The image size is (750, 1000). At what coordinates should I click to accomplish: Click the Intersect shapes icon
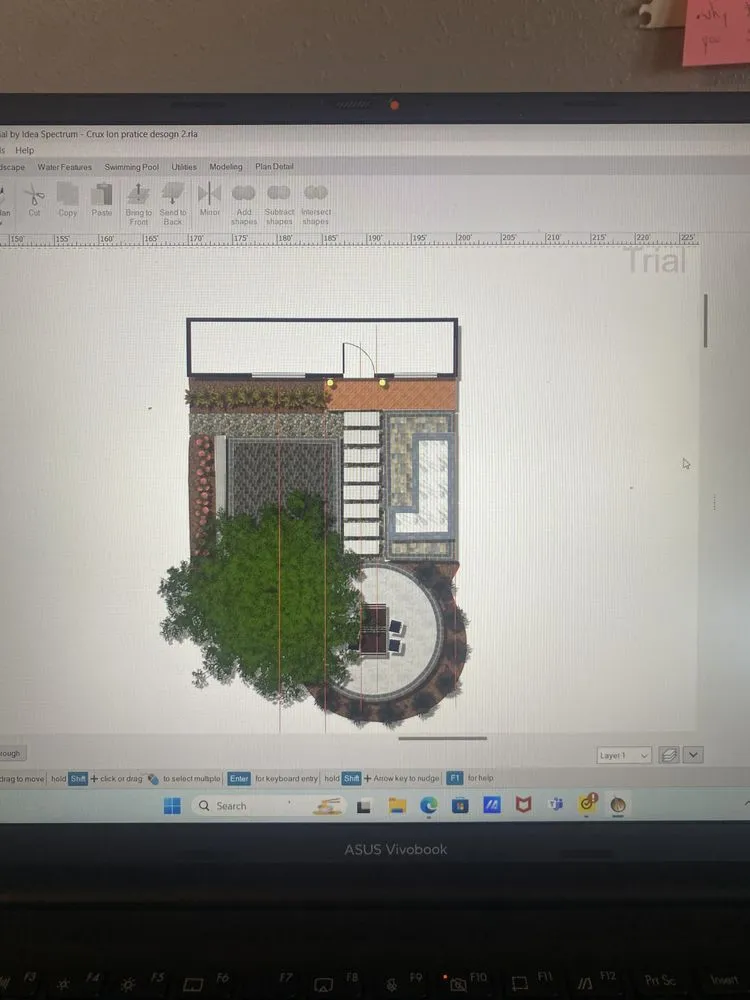tap(316, 193)
